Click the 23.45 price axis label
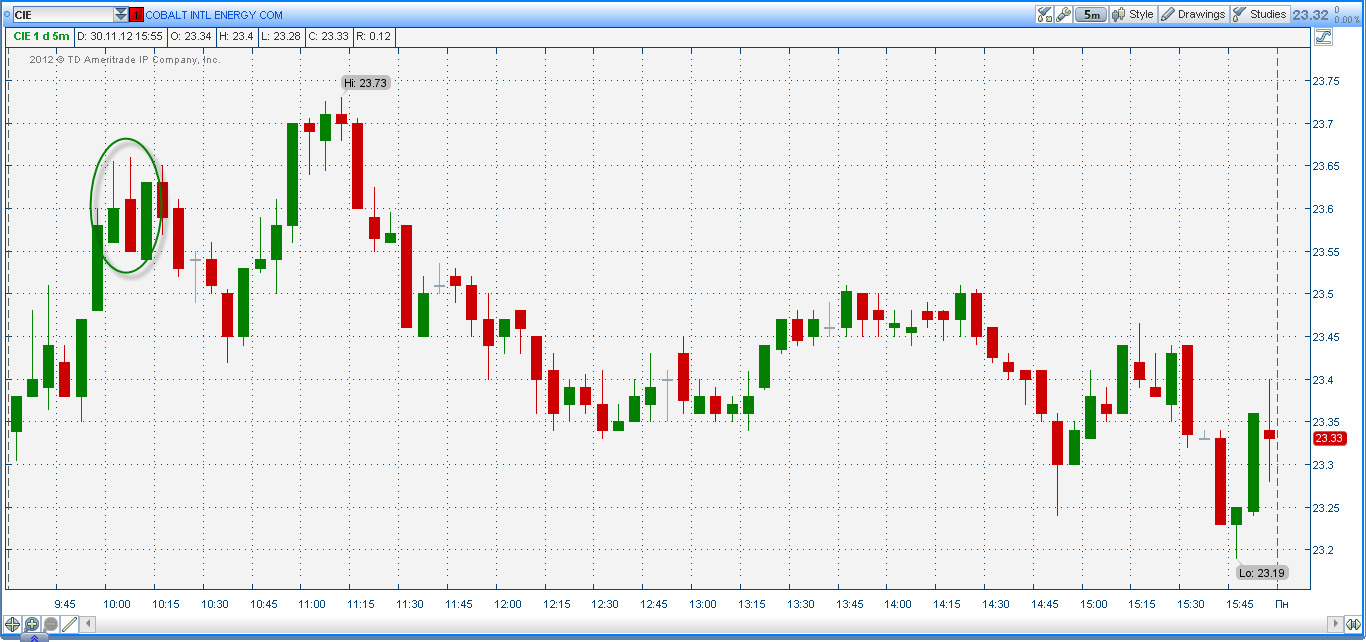This screenshot has width=1366, height=642. (1326, 337)
